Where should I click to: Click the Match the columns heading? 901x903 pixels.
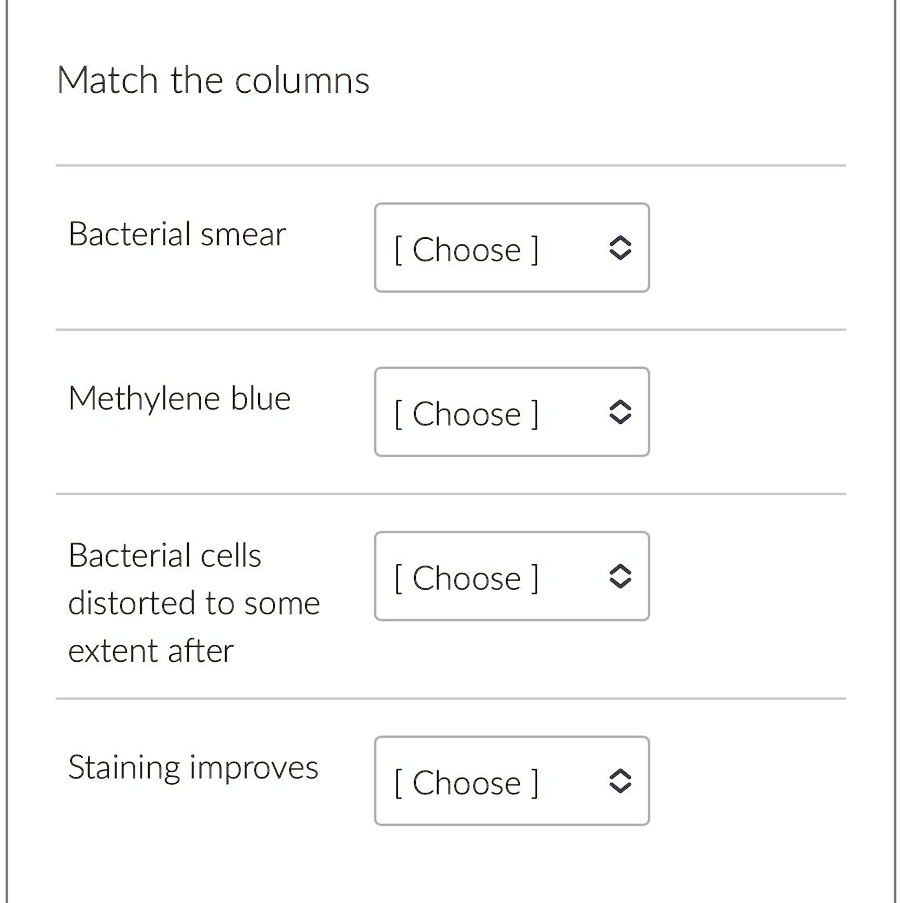click(x=213, y=80)
